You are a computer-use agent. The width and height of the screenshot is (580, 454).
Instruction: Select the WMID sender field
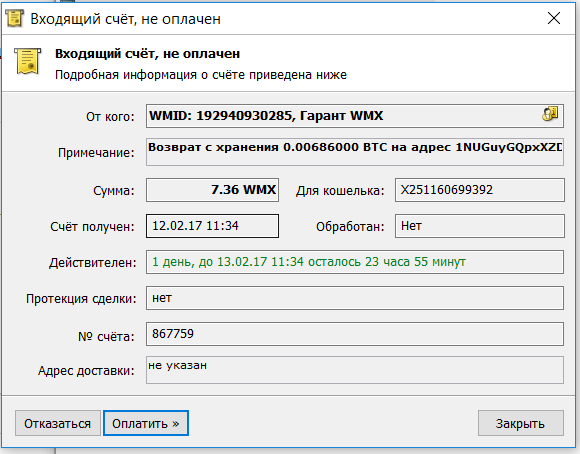(355, 116)
